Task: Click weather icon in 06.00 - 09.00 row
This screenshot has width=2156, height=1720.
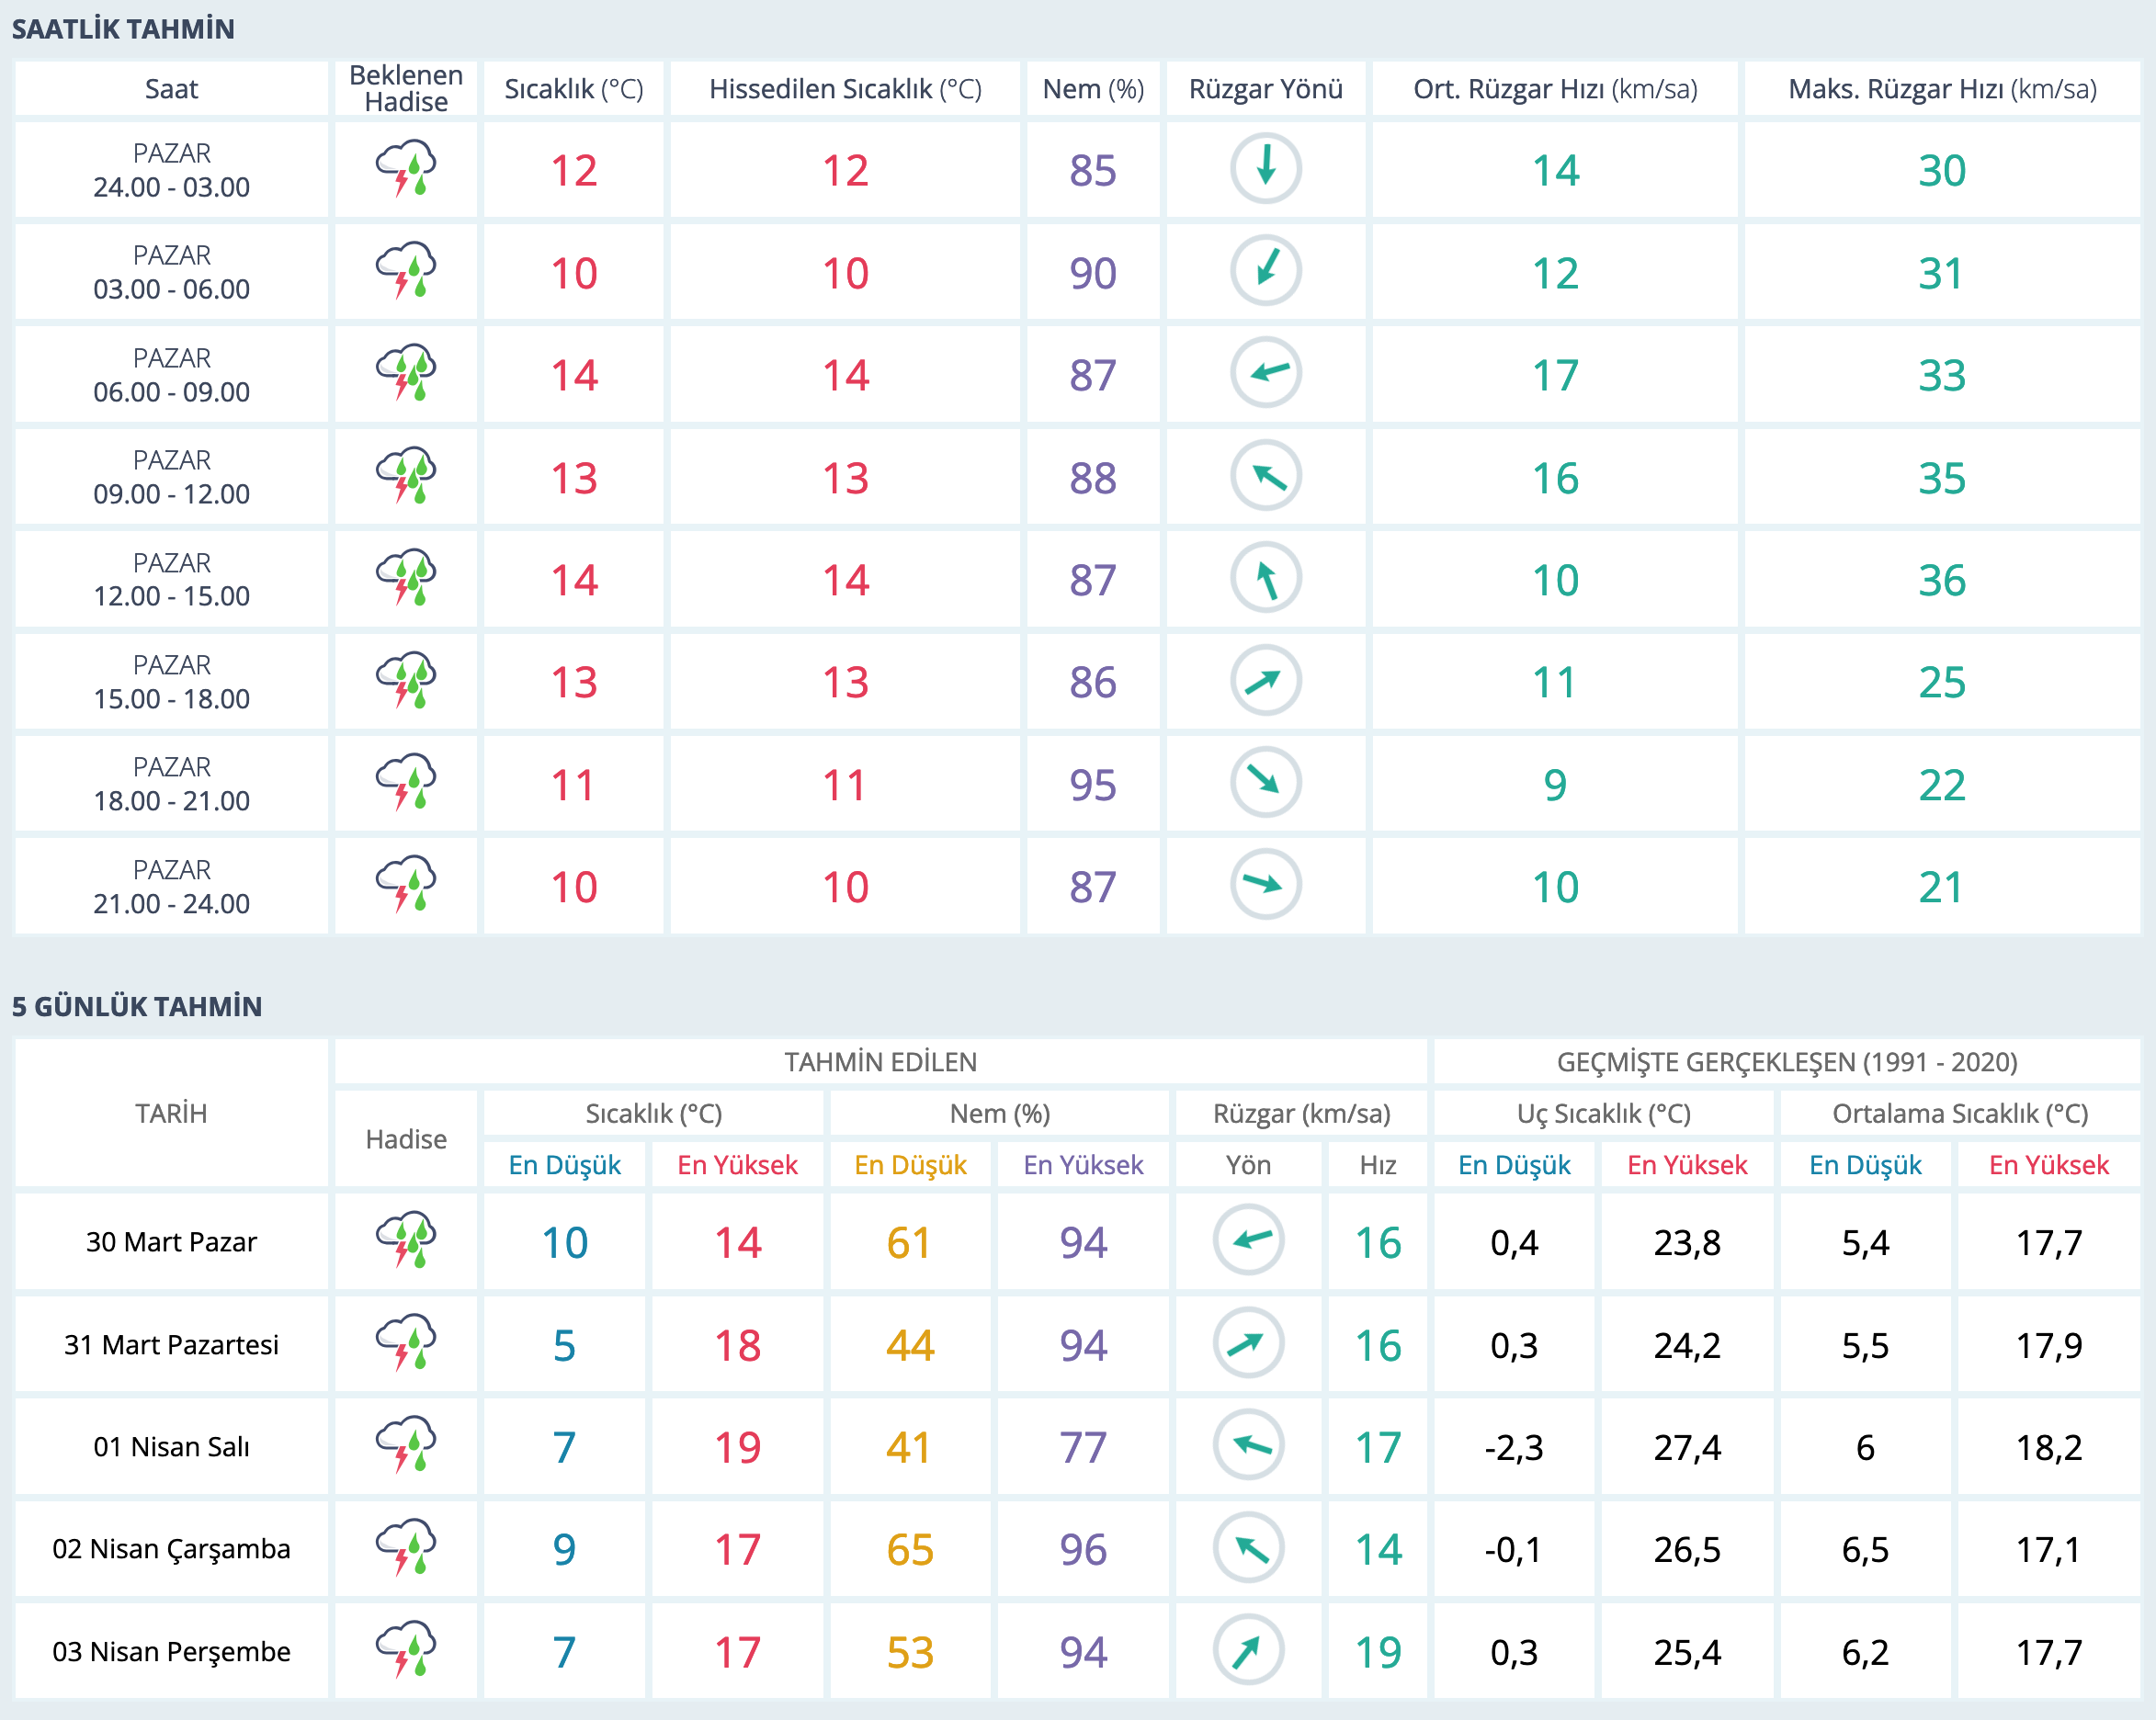Action: tap(406, 374)
